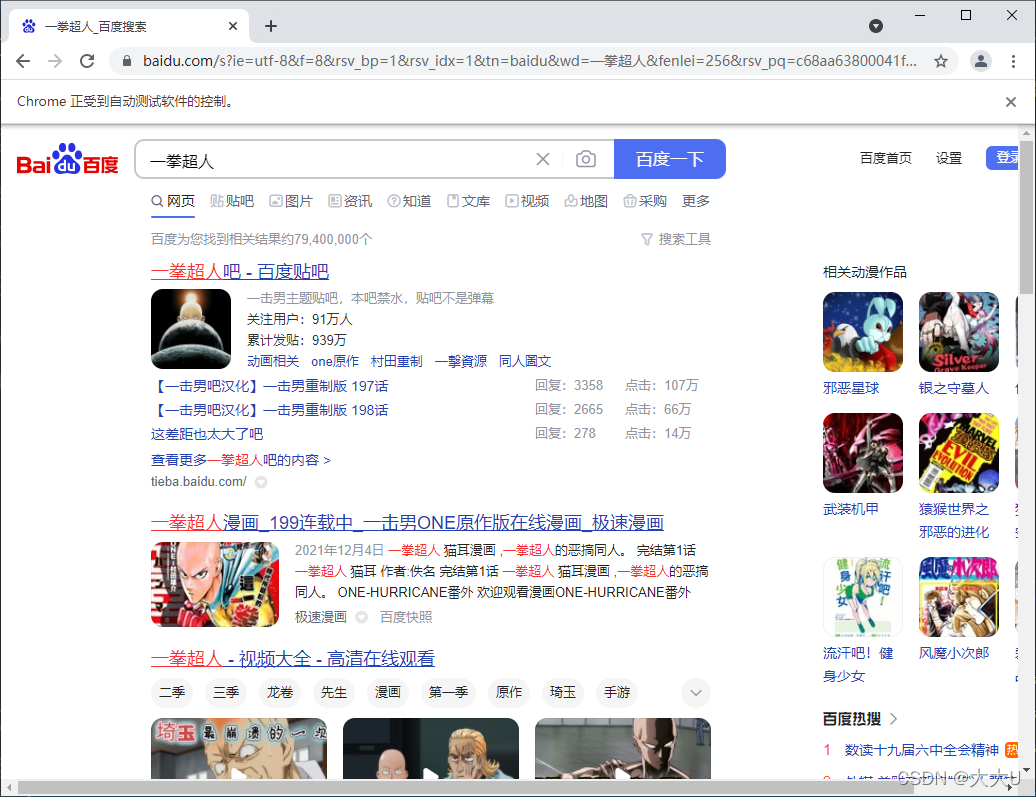Select the 二季 video tag
Image resolution: width=1036 pixels, height=797 pixels.
(172, 693)
